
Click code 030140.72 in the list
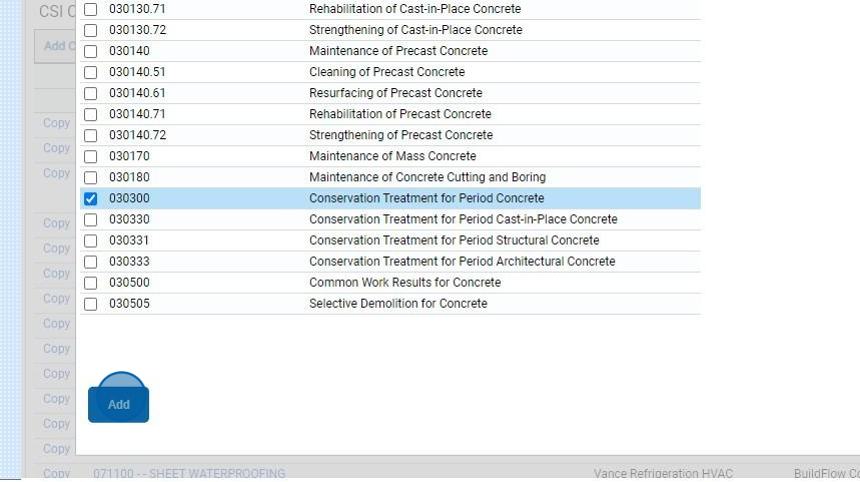[138, 135]
